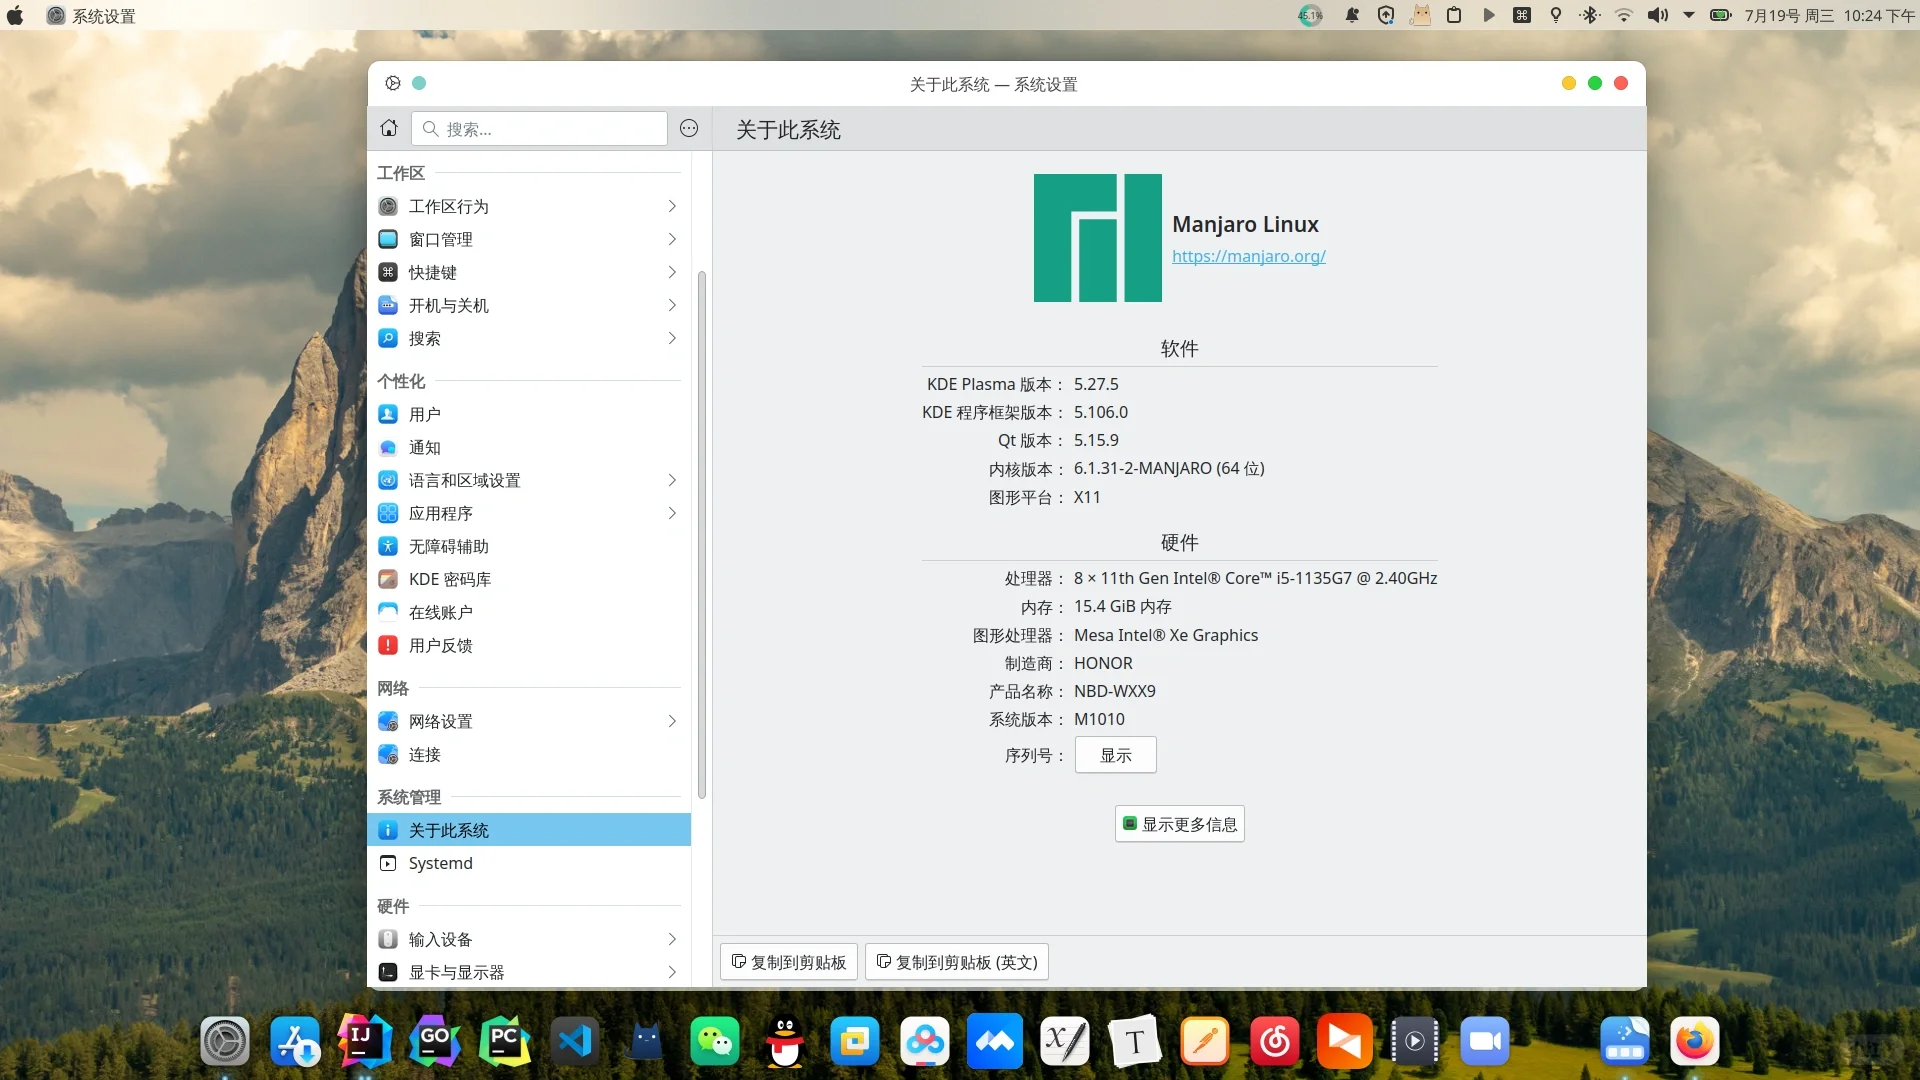The width and height of the screenshot is (1920, 1080).
Task: Launch Visual Studio Code from the dock
Action: (x=575, y=1040)
